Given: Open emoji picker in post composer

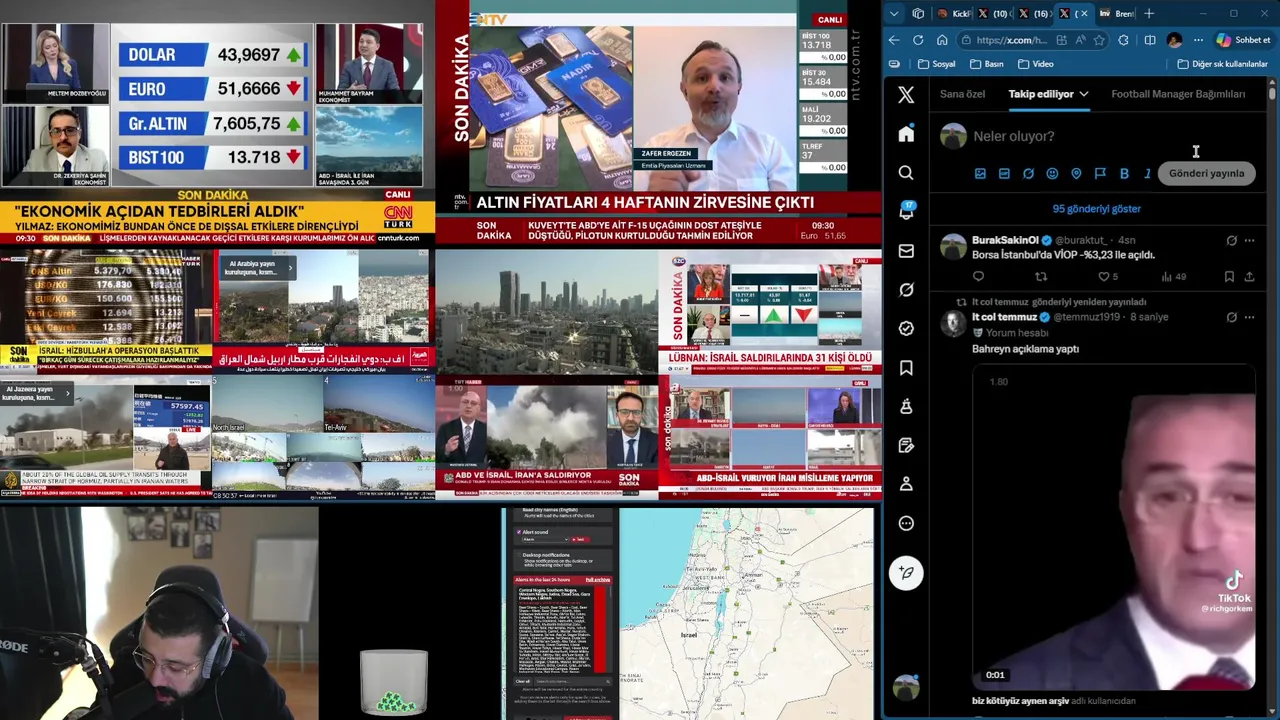Looking at the screenshot, I should coord(1052,173).
